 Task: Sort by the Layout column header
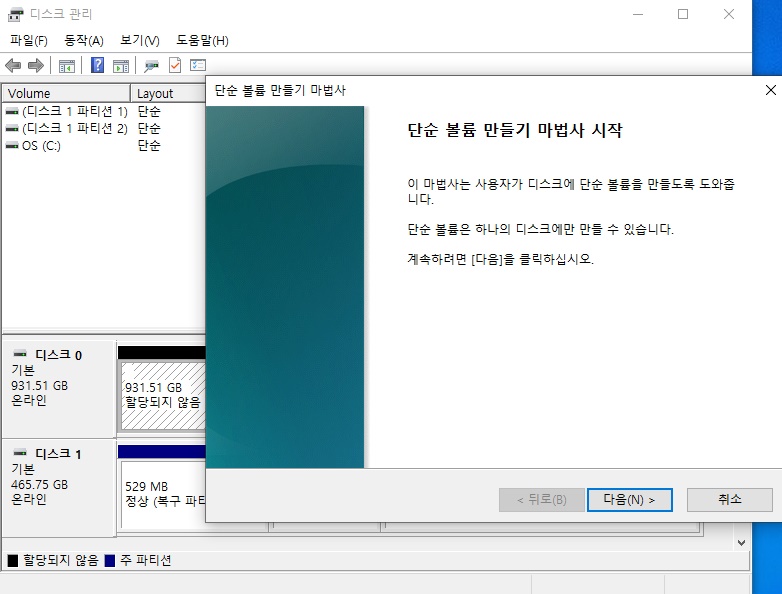(168, 93)
